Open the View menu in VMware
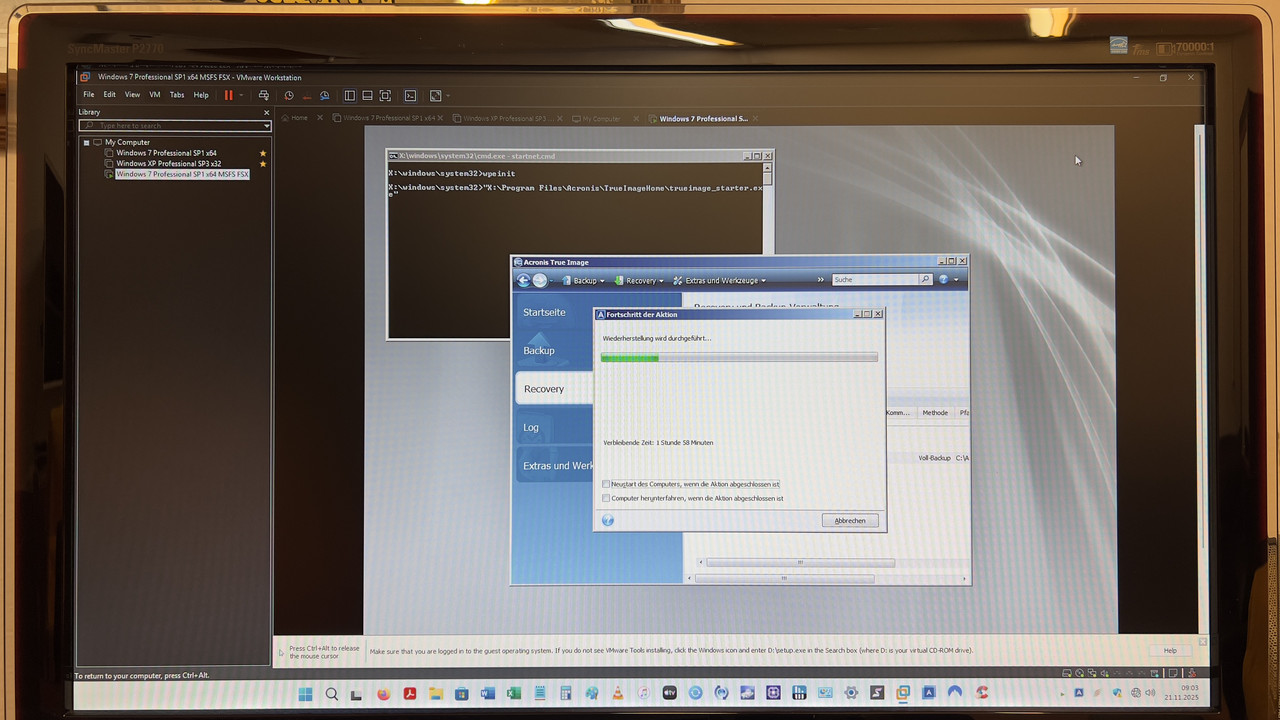Viewport: 1280px width, 720px height. (132, 95)
